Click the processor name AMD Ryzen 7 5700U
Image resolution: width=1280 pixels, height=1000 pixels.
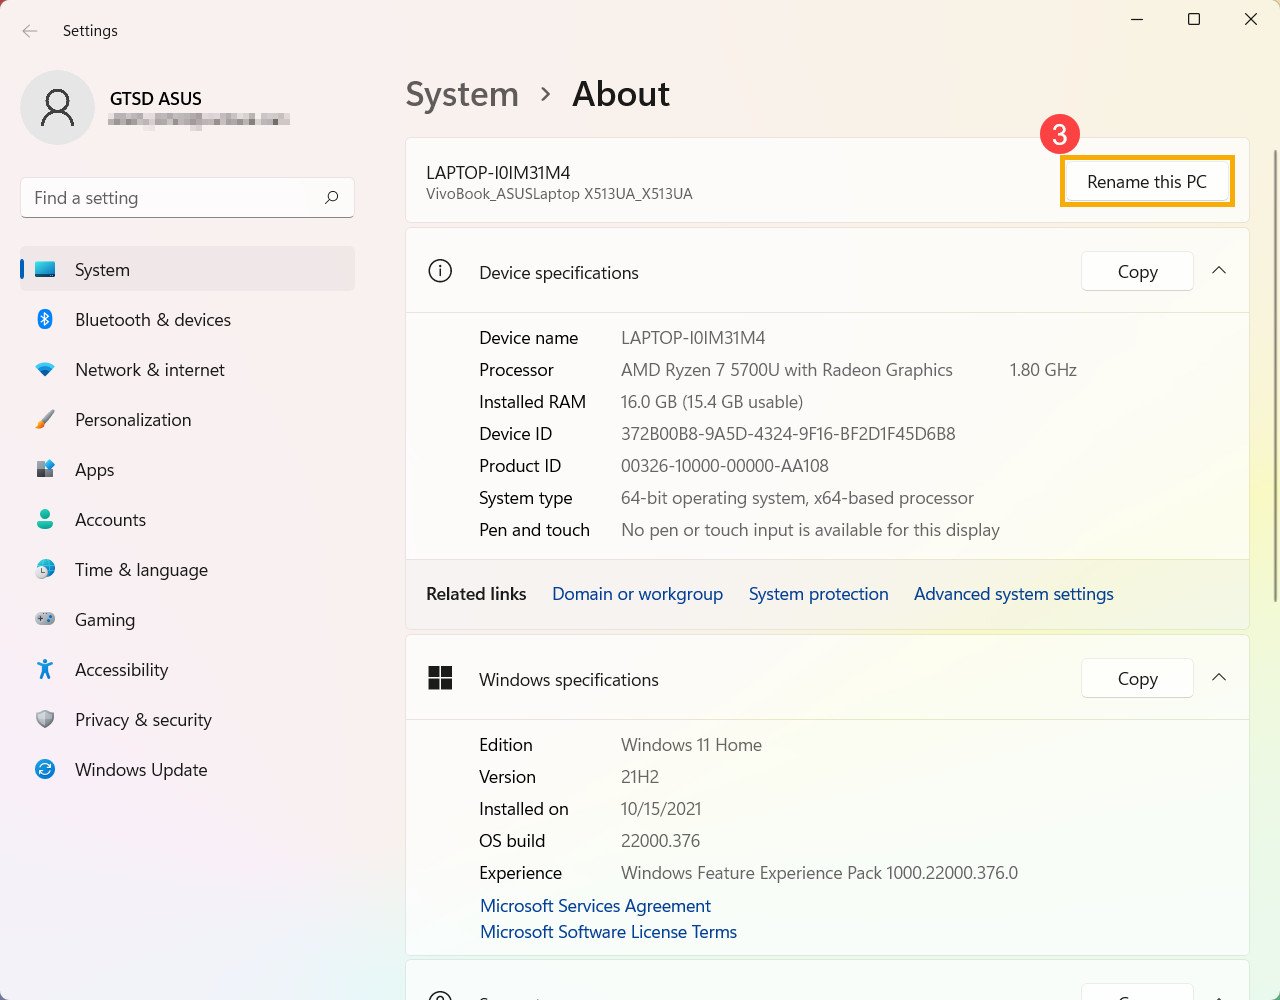(787, 370)
